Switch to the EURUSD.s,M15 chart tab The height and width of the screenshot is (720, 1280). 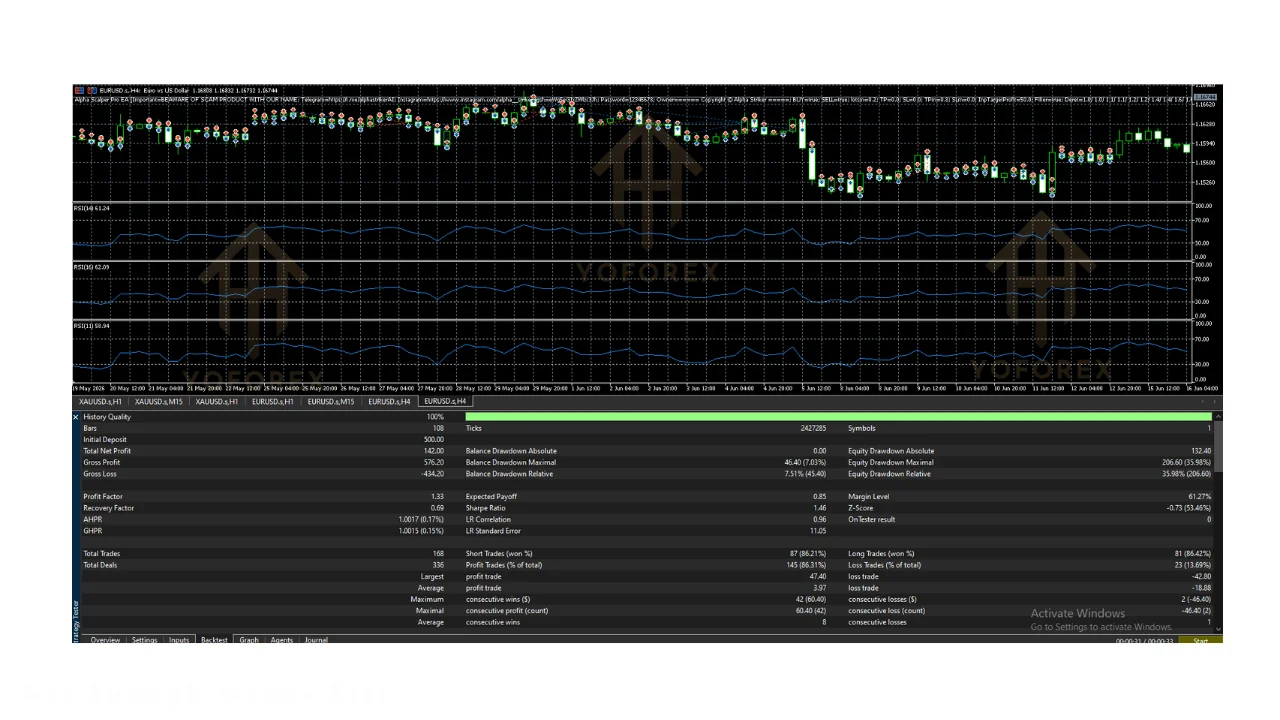(x=330, y=401)
